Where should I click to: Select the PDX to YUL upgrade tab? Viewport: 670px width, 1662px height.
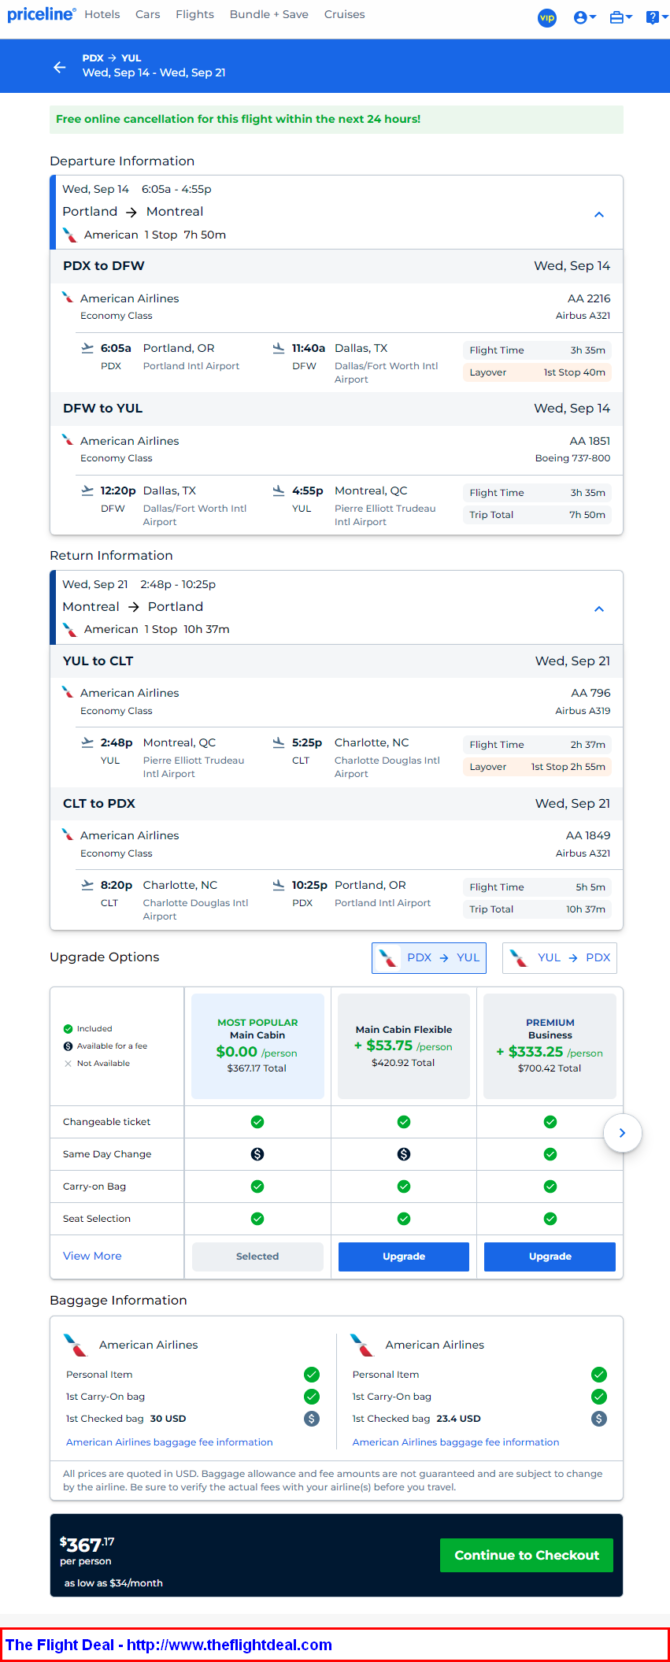tap(429, 957)
